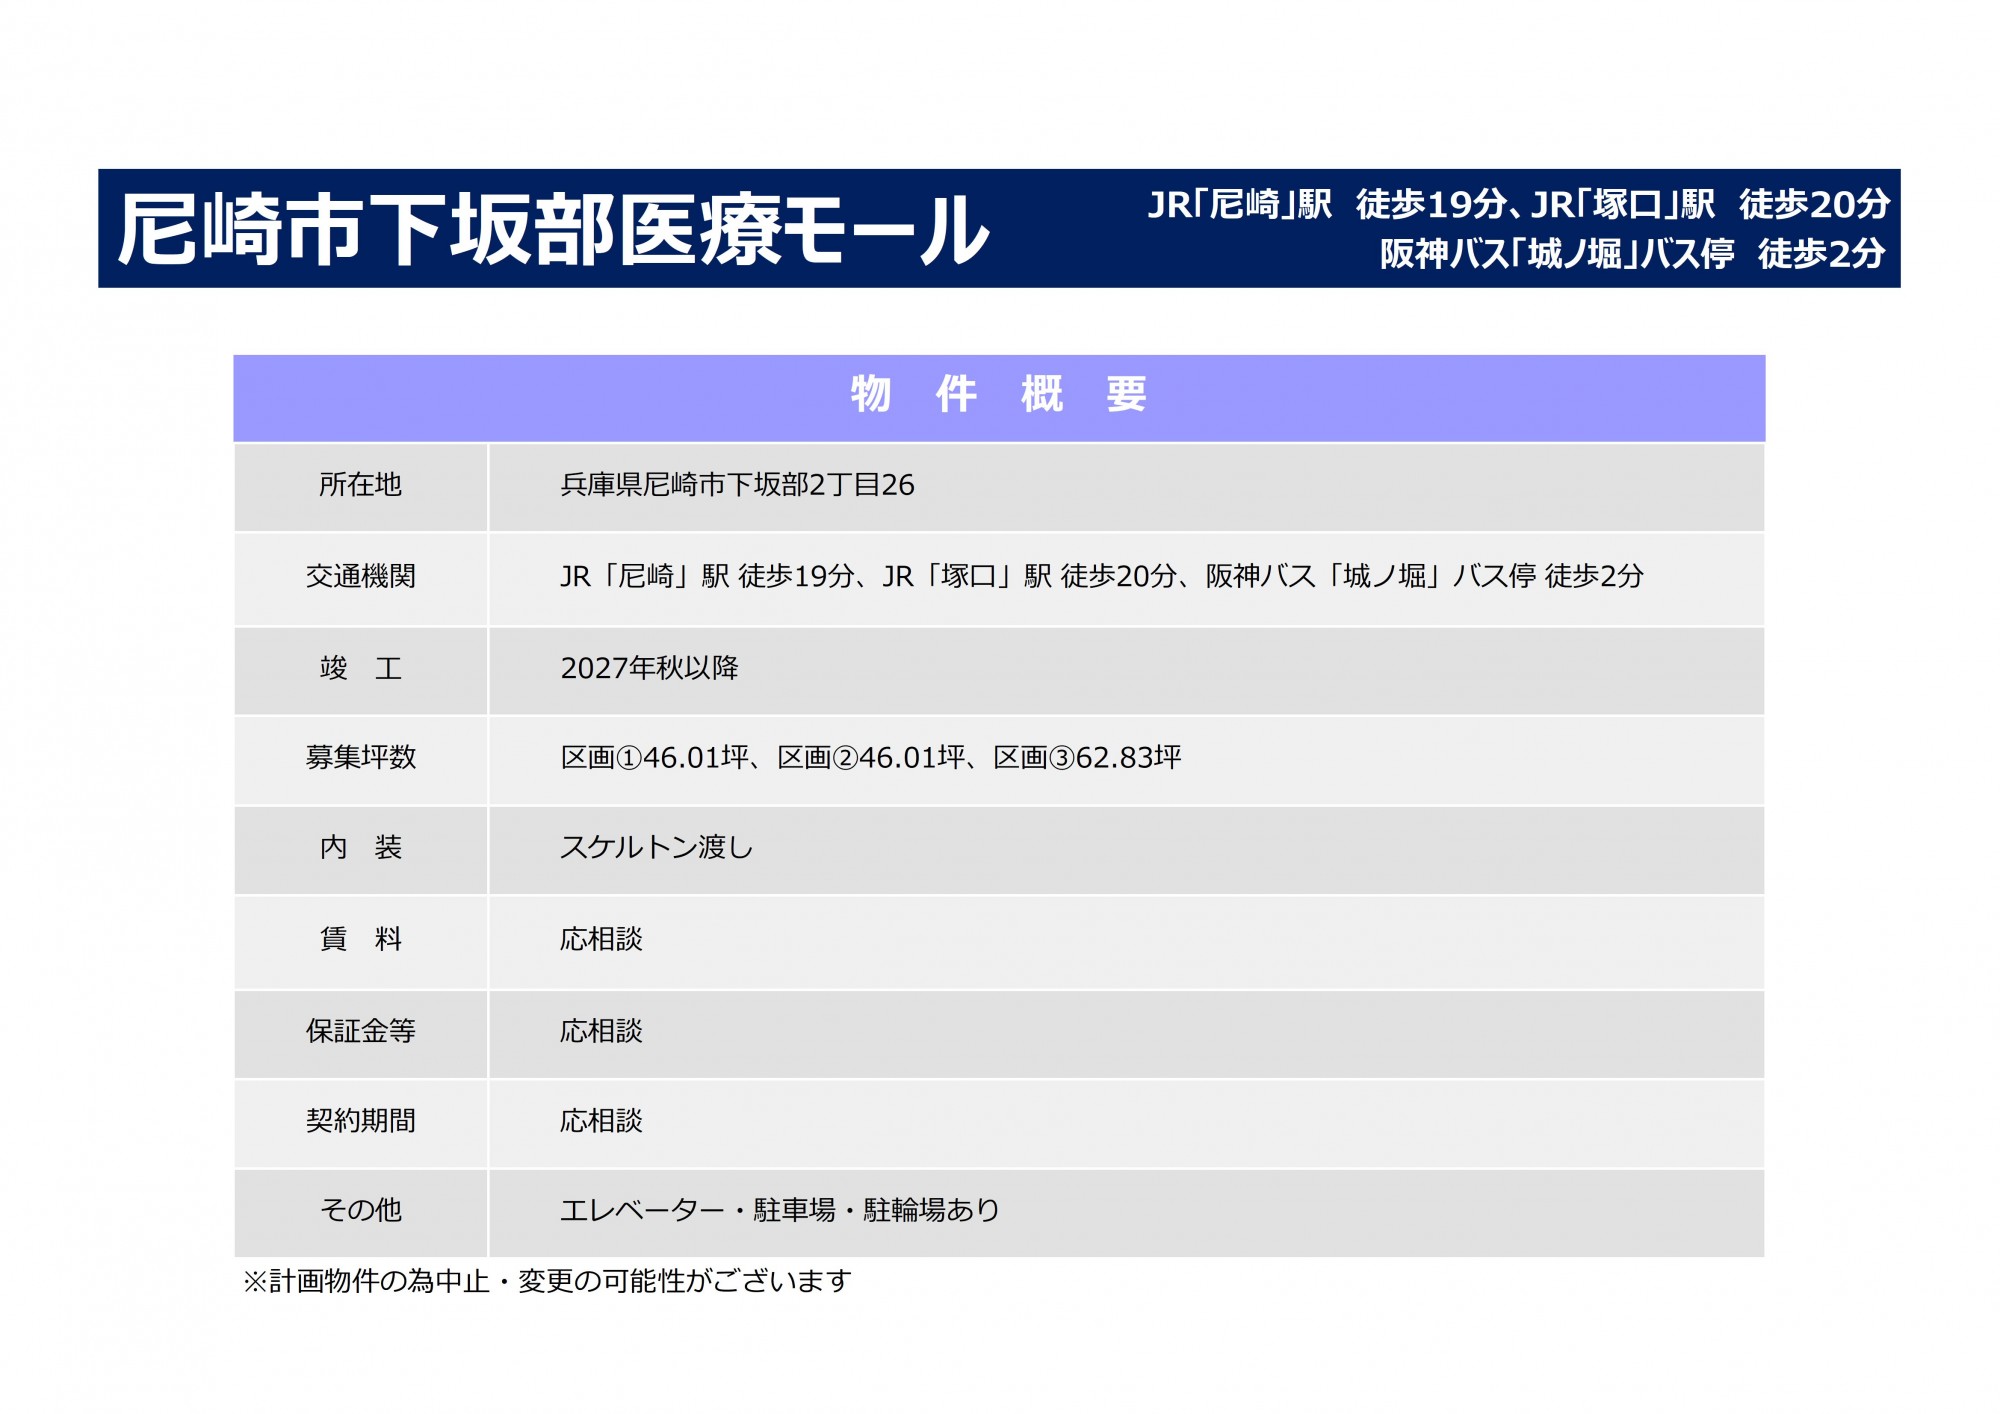The width and height of the screenshot is (2000, 1414).
Task: Select the 賃料 row label
Action: tap(360, 939)
